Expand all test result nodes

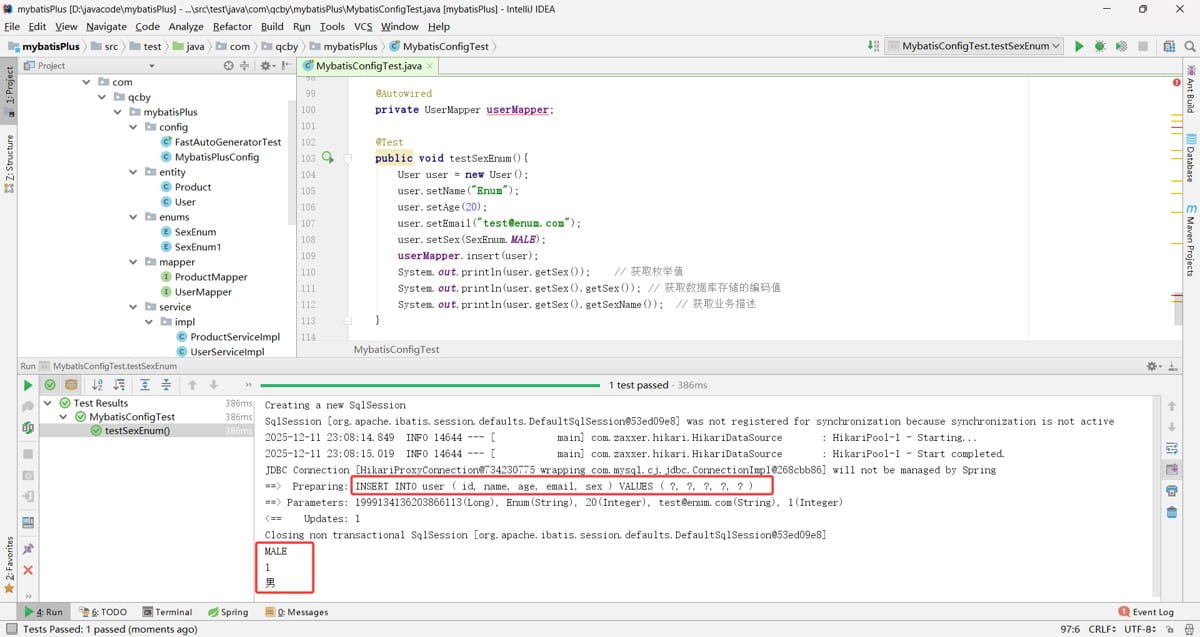click(x=145, y=385)
